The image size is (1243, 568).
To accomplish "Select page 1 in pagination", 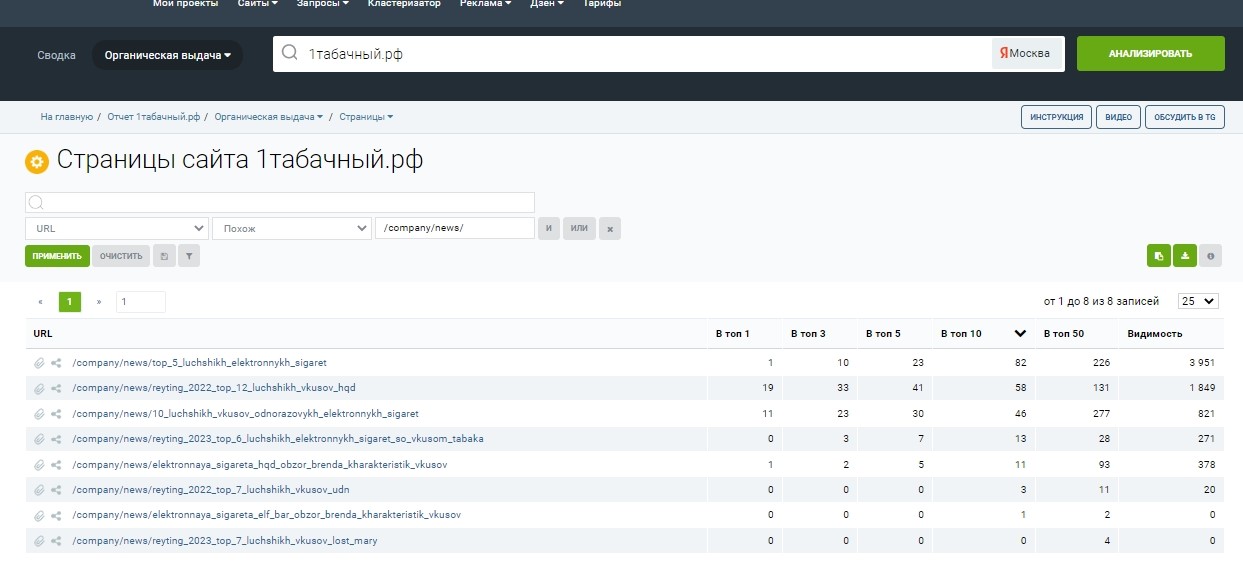I will [69, 301].
